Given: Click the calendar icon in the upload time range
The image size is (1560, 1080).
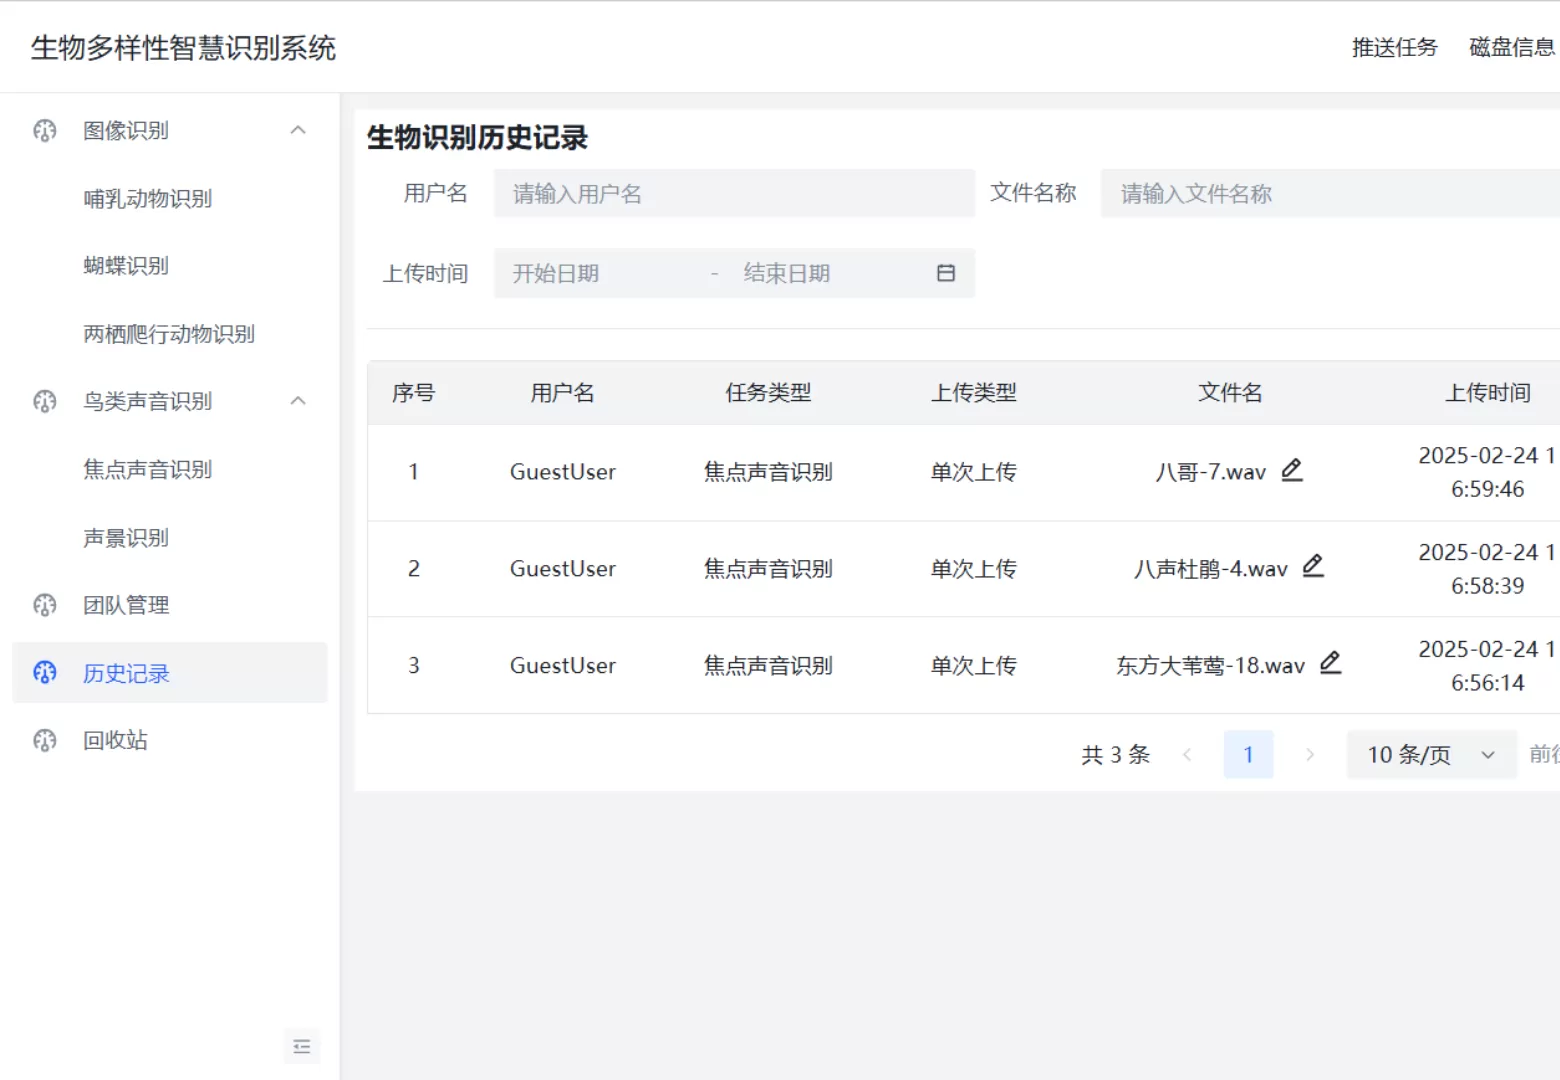Looking at the screenshot, I should coord(946,273).
